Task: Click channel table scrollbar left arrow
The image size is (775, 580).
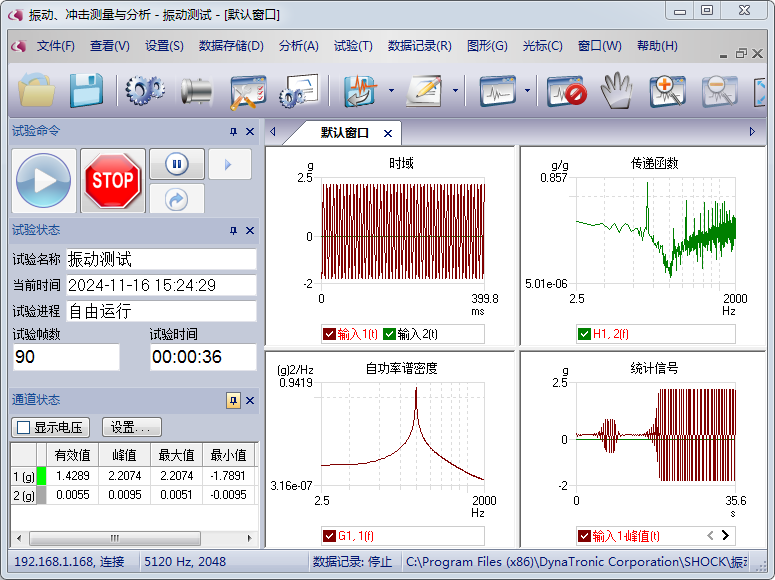Action: (x=19, y=538)
